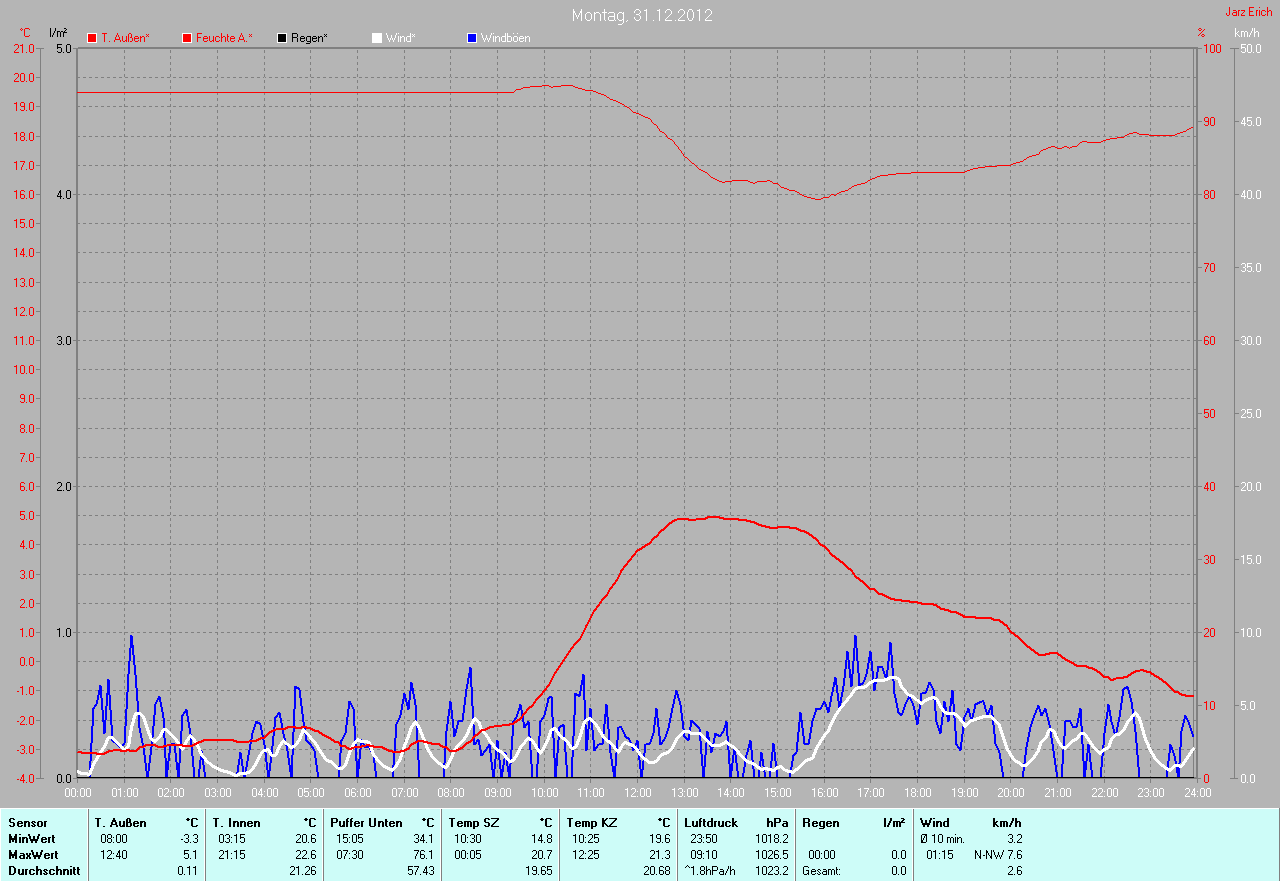The image size is (1280, 881).
Task: Click the '21.0' temperature axis label
Action: (23, 48)
